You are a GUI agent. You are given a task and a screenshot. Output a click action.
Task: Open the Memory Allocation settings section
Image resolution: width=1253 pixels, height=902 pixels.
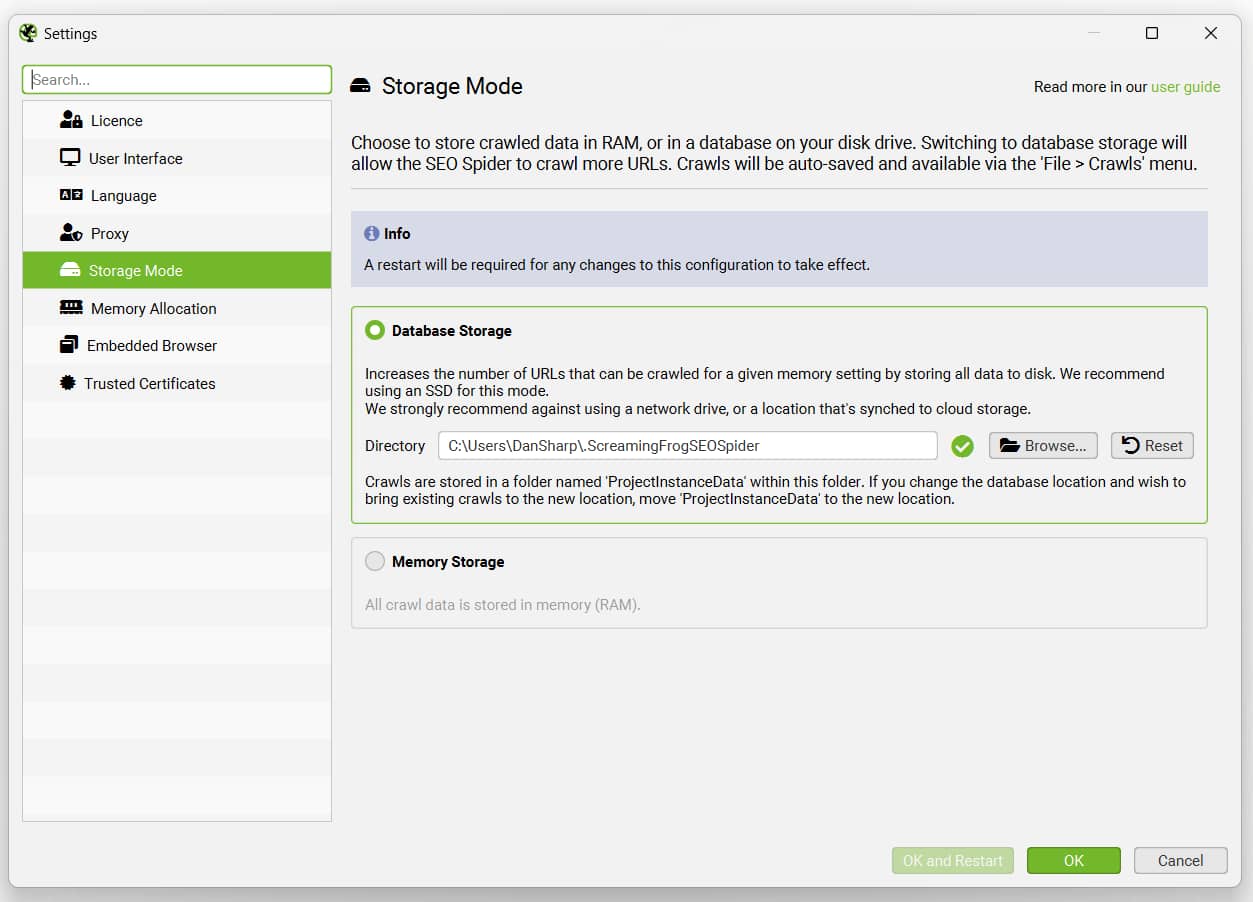[x=153, y=308]
